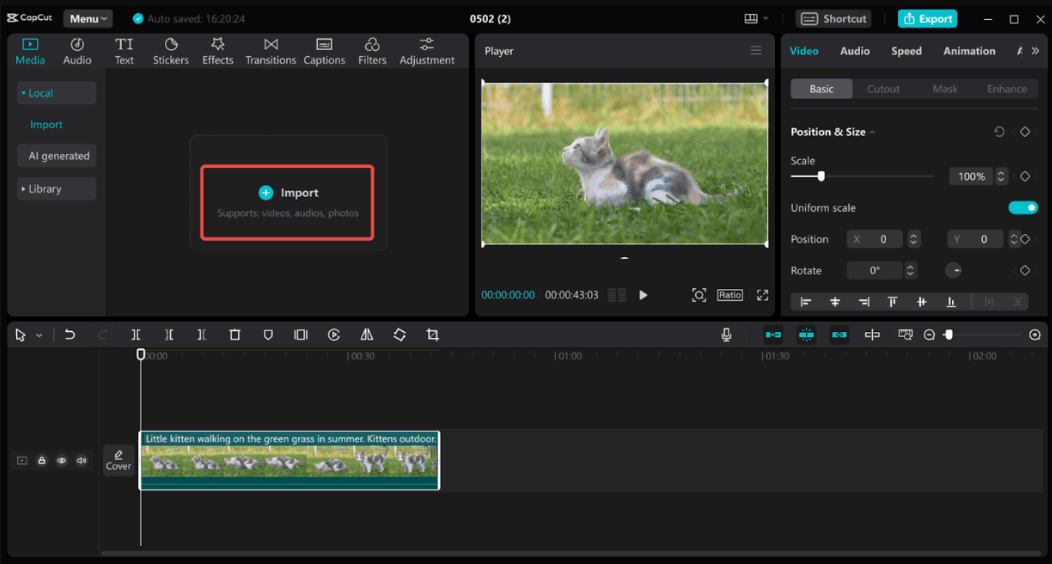Click the Rotate dial knob

(953, 270)
